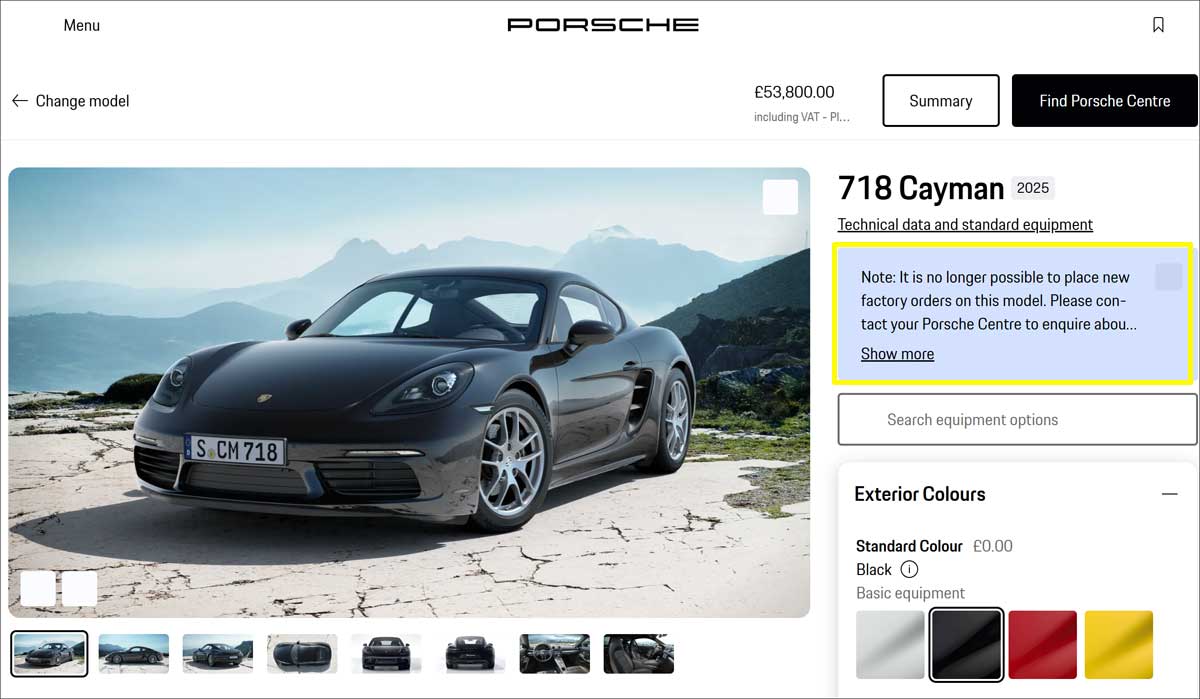
Task: Select the top-down view thumbnail
Action: (301, 653)
